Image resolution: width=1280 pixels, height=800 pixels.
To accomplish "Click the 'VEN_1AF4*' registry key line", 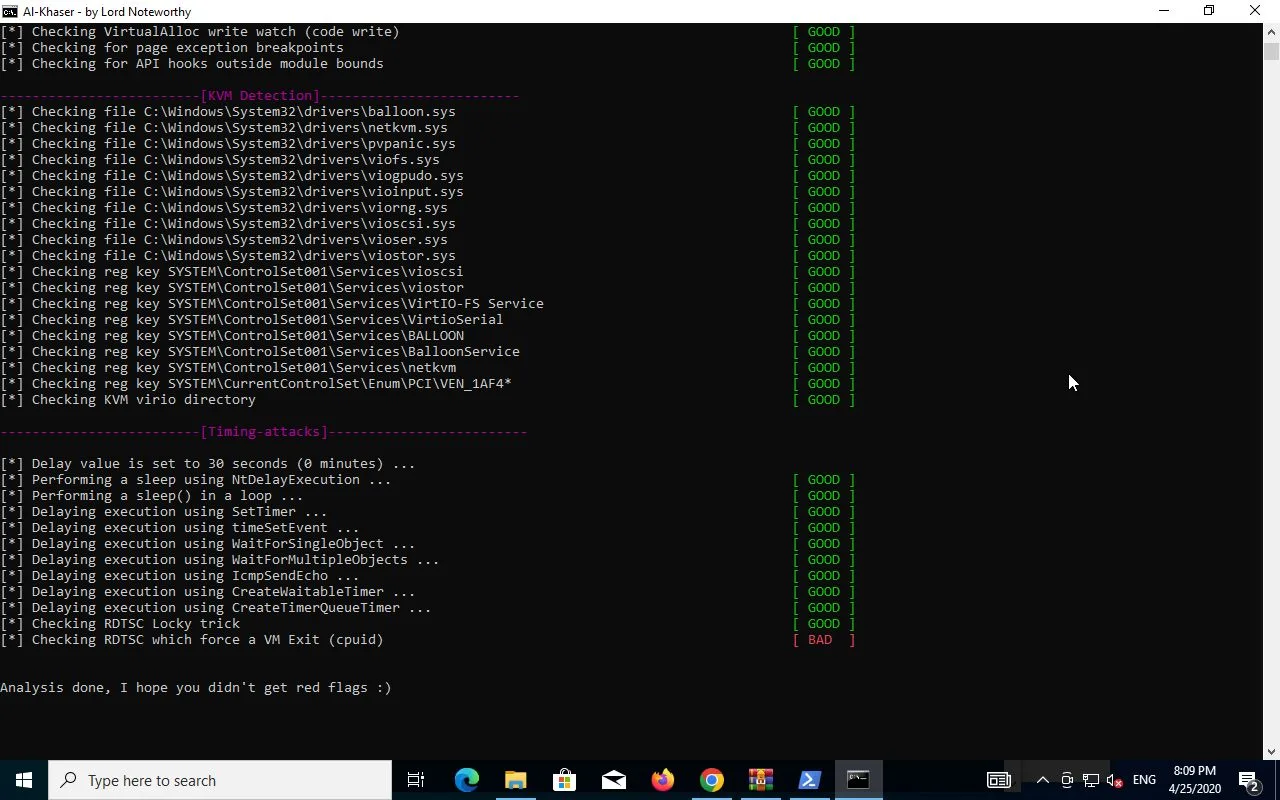I will point(256,384).
